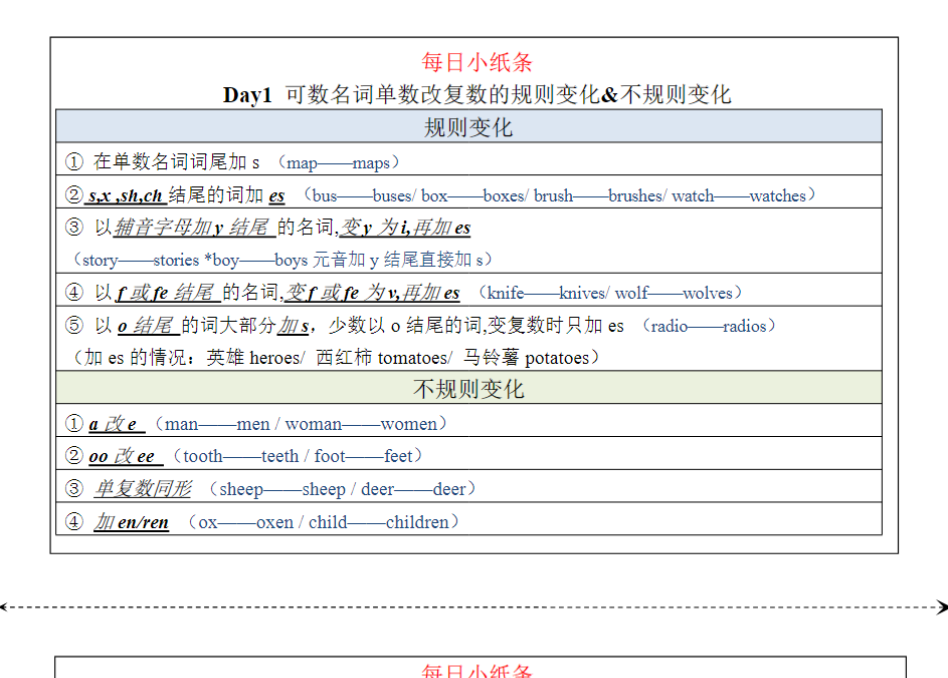Image resolution: width=948 pixels, height=678 pixels.
Task: Click the red 每日小纸条 title at top
Action: (x=477, y=62)
